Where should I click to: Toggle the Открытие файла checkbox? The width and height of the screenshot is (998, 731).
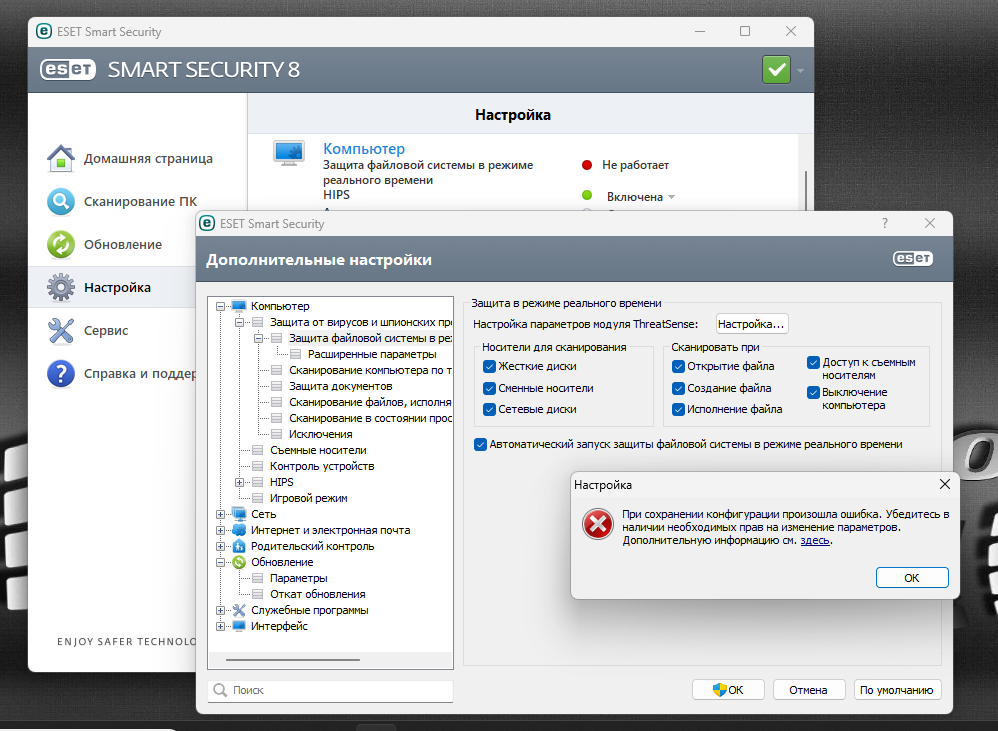pos(679,366)
